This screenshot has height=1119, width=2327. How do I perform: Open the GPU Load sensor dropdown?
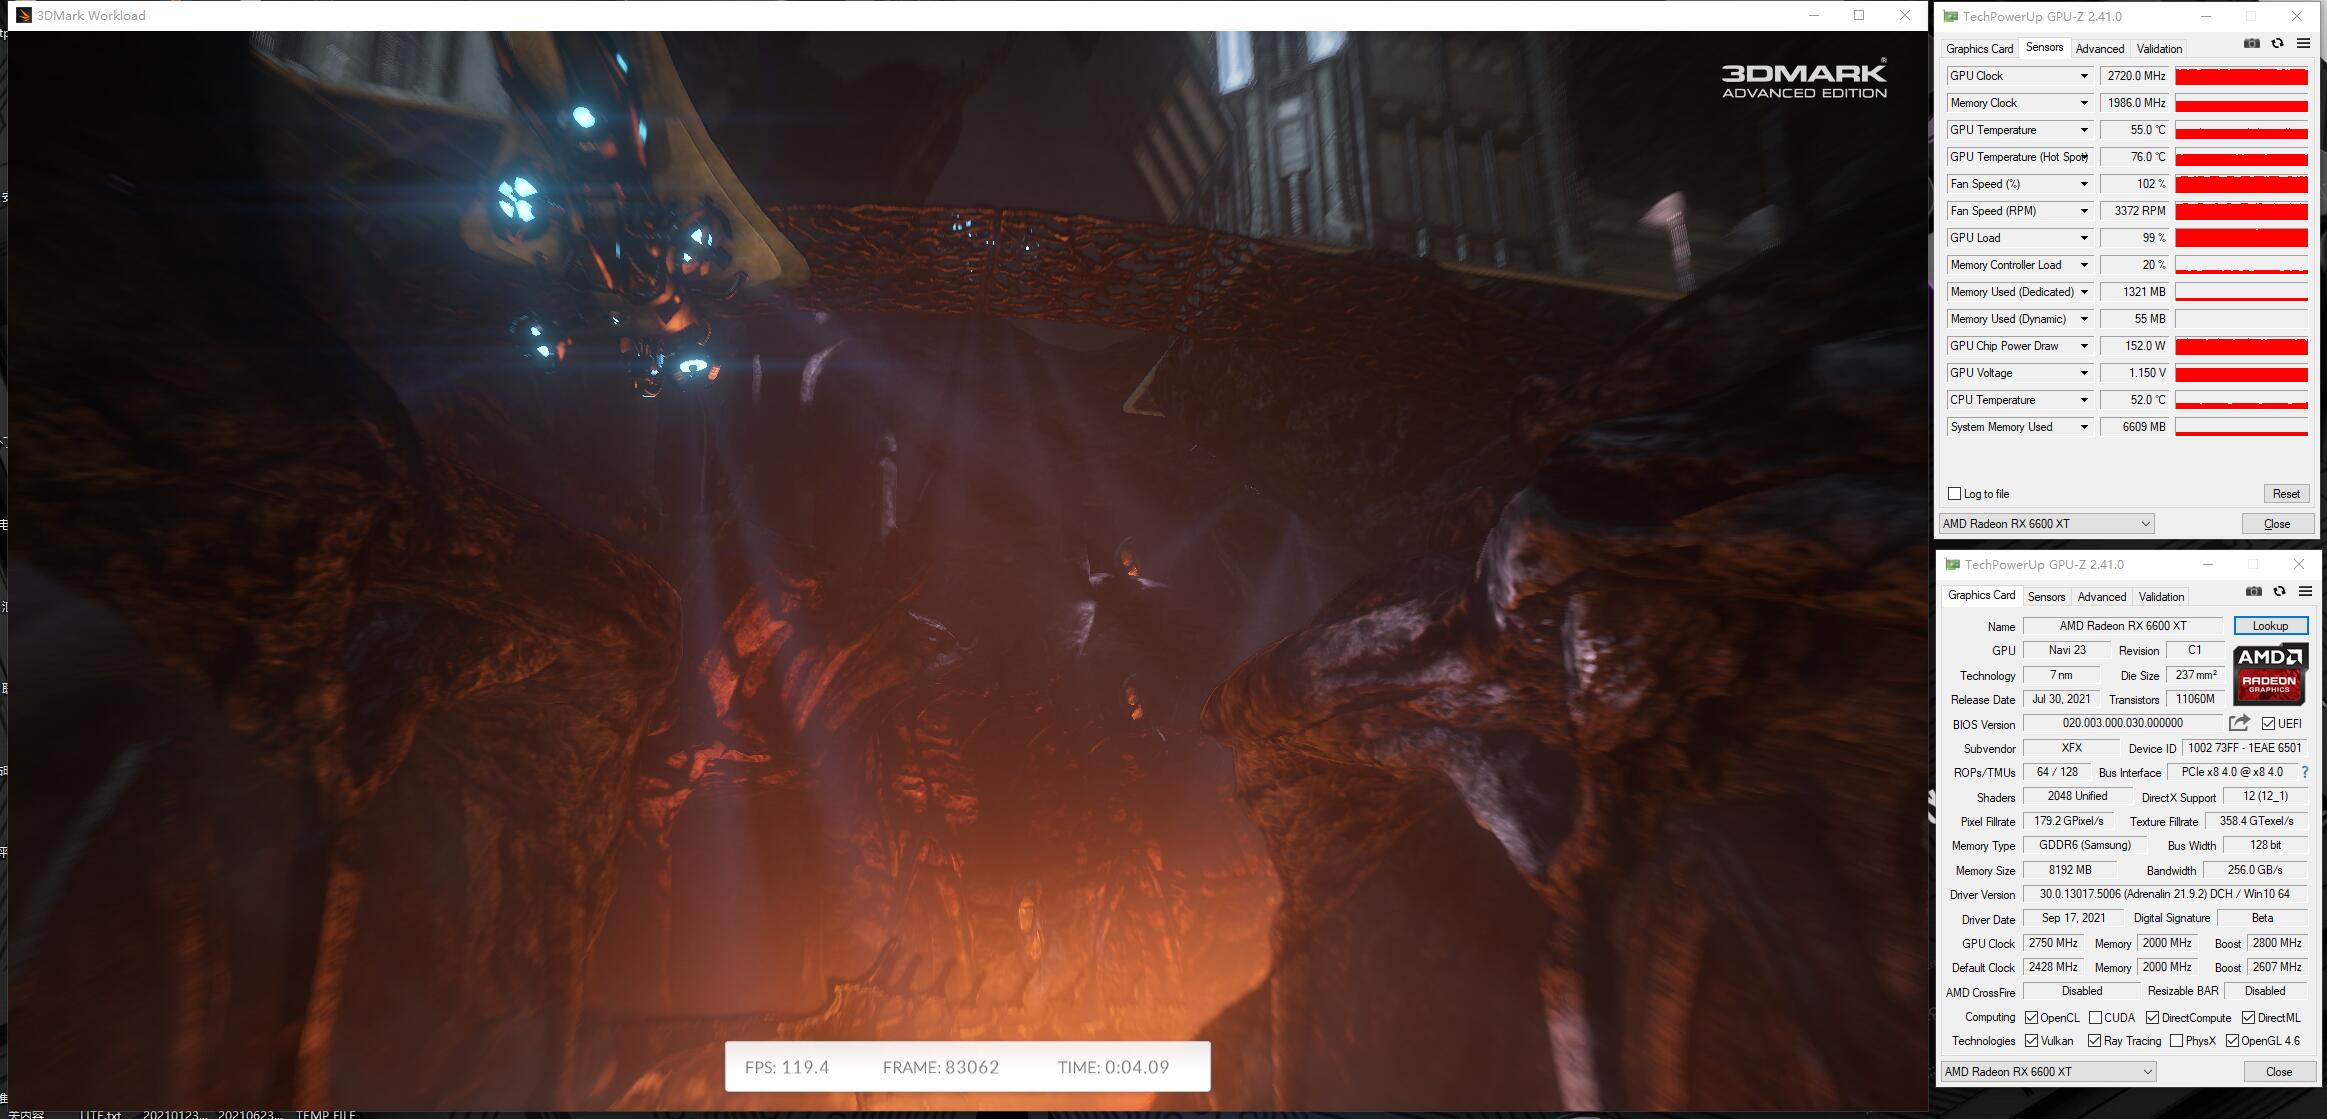[2084, 238]
